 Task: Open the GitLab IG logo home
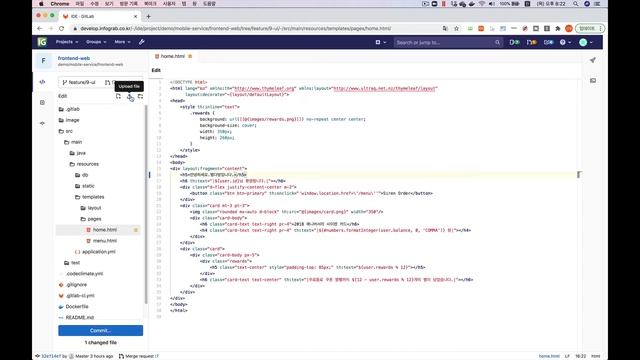click(x=42, y=42)
